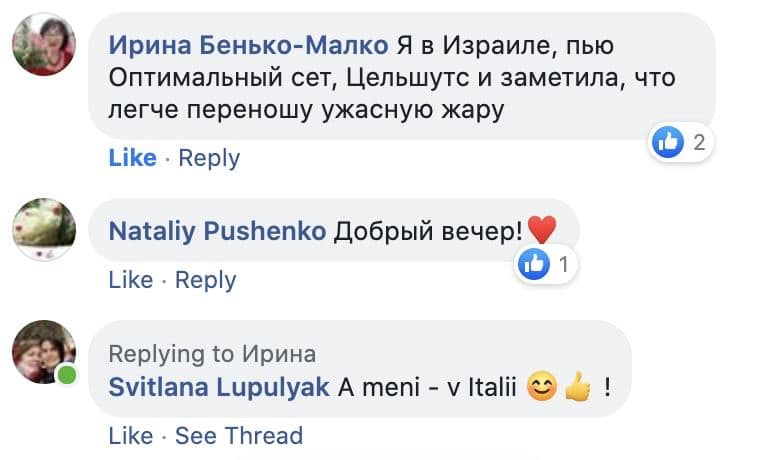Like Svitlana Lupulyak's comment
The width and height of the screenshot is (764, 460).
130,436
